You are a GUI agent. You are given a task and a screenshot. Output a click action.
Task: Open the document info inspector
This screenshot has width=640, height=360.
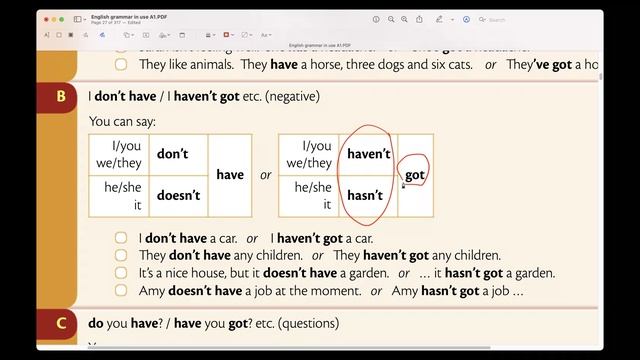(x=376, y=19)
